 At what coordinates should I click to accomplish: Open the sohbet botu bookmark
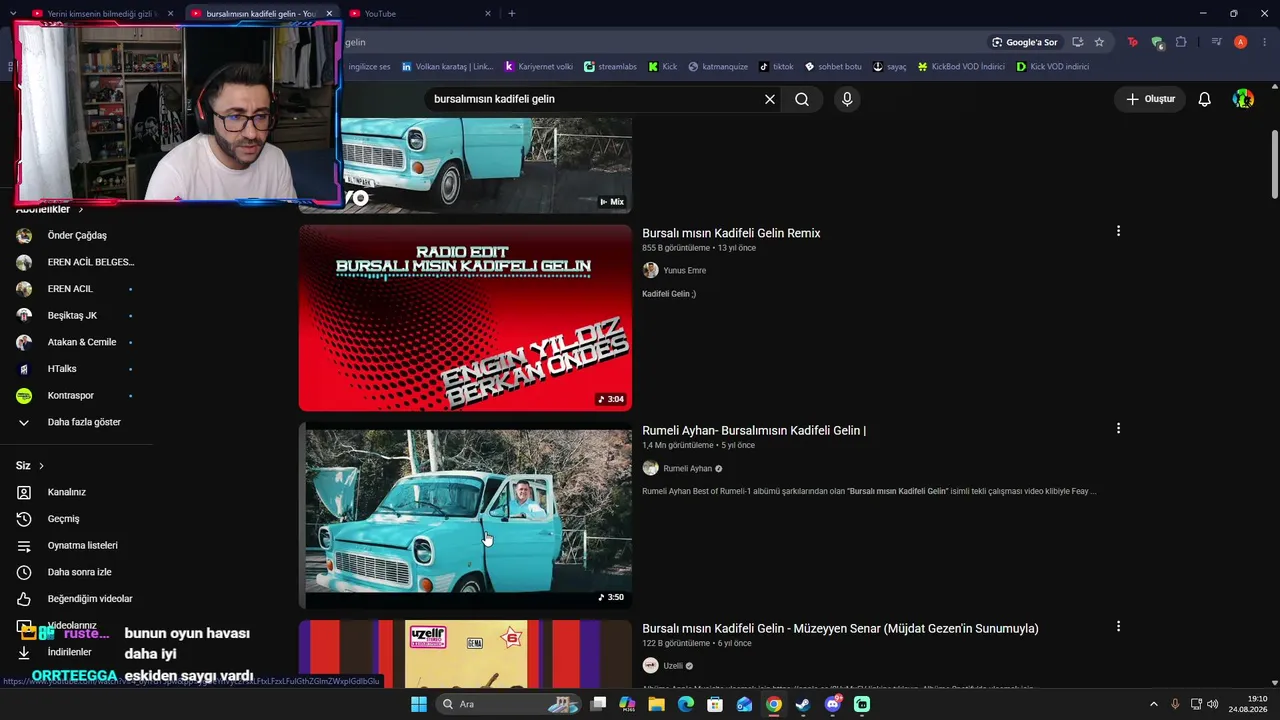pos(833,67)
